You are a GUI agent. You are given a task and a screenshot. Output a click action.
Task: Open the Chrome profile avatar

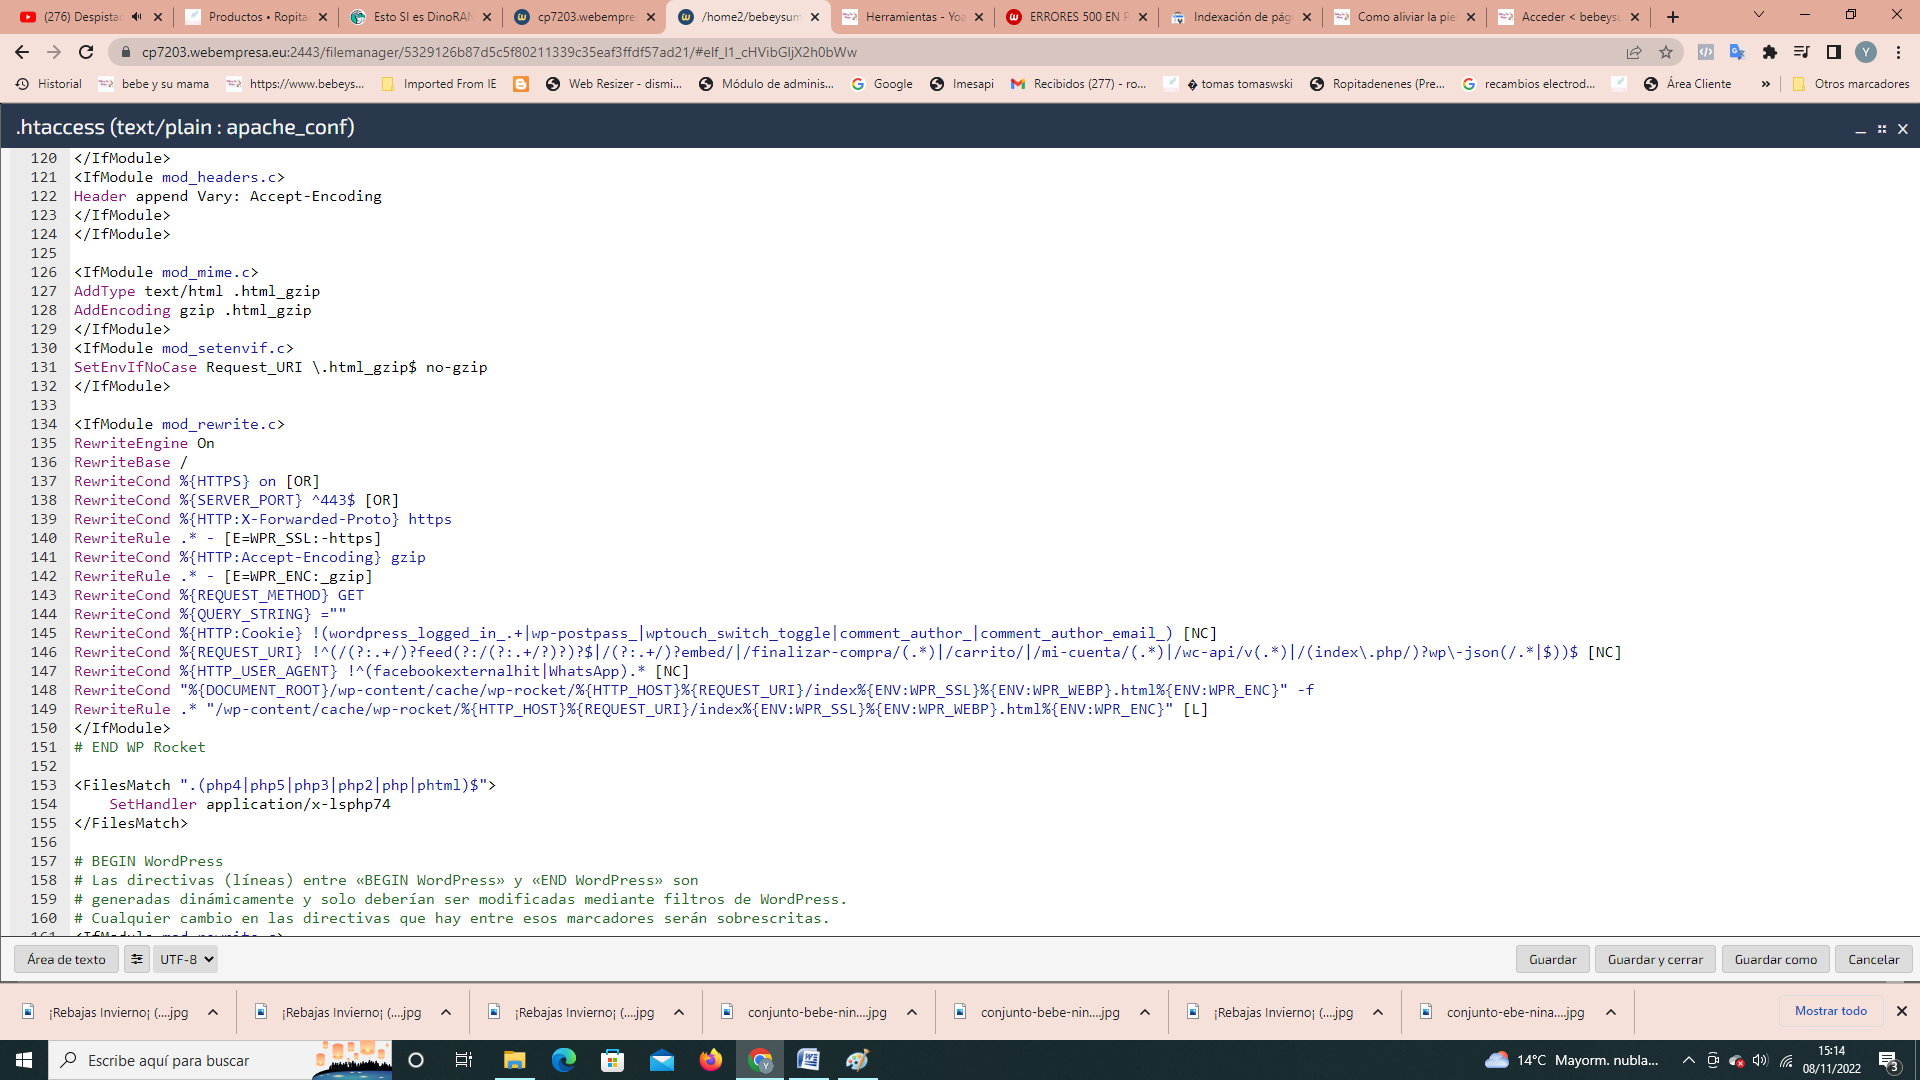click(1865, 52)
